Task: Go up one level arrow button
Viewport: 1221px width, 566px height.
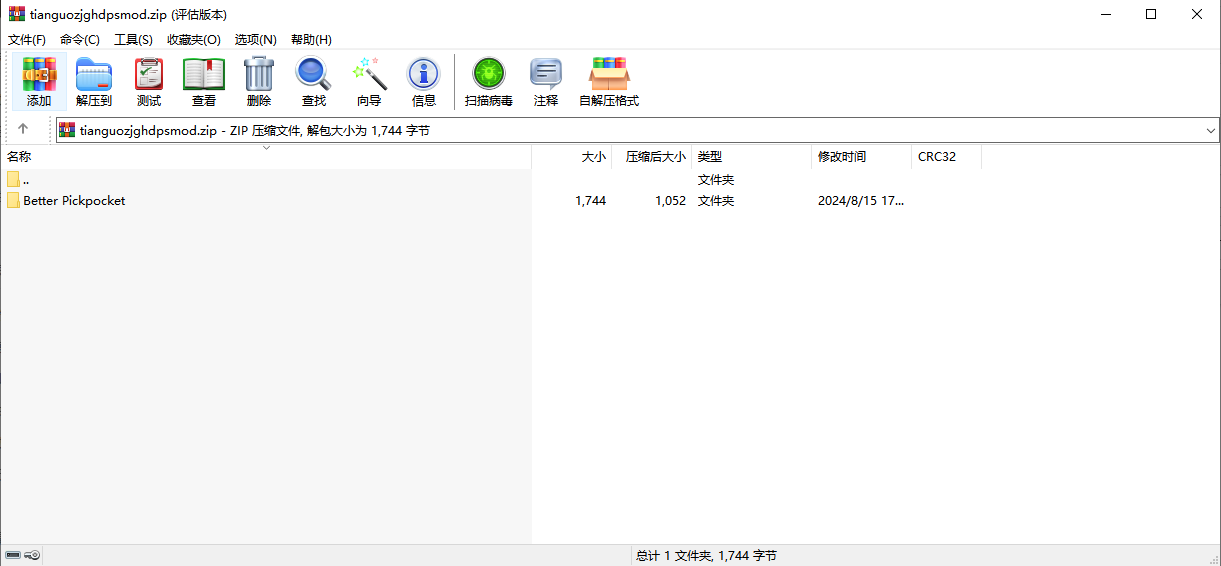Action: (23, 130)
